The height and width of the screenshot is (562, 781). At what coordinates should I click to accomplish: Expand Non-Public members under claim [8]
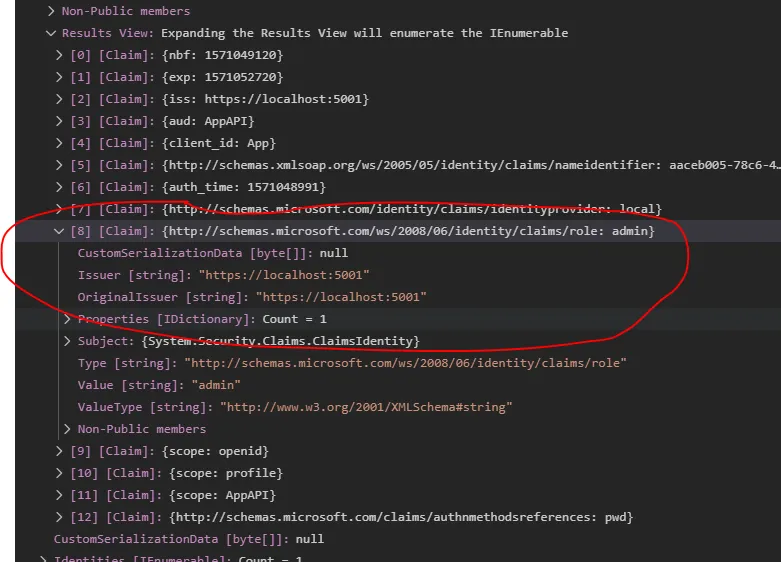67,429
